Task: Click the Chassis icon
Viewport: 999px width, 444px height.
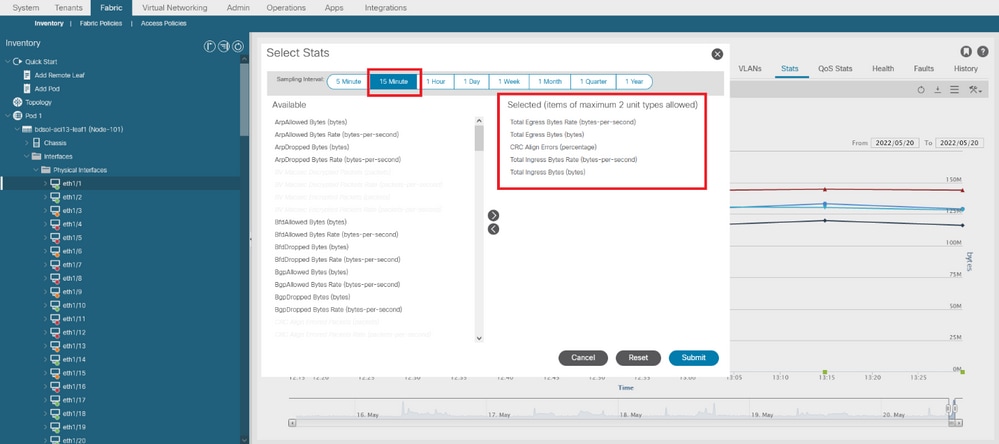Action: (36, 143)
